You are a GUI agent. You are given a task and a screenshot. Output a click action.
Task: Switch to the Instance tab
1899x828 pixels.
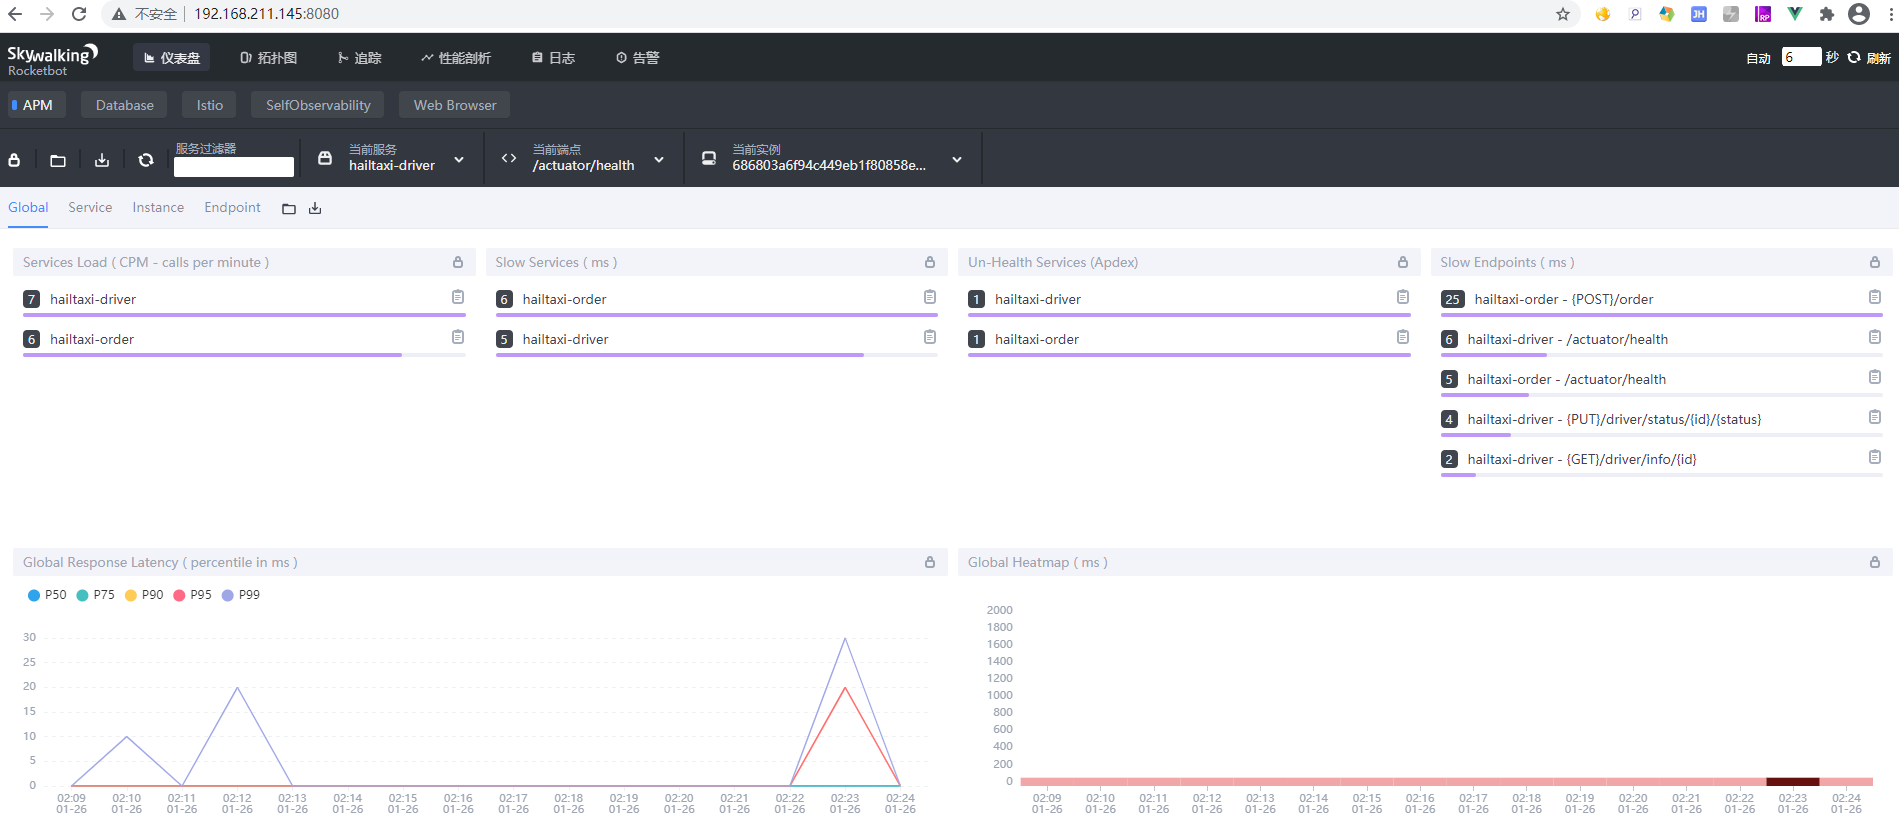coord(158,207)
